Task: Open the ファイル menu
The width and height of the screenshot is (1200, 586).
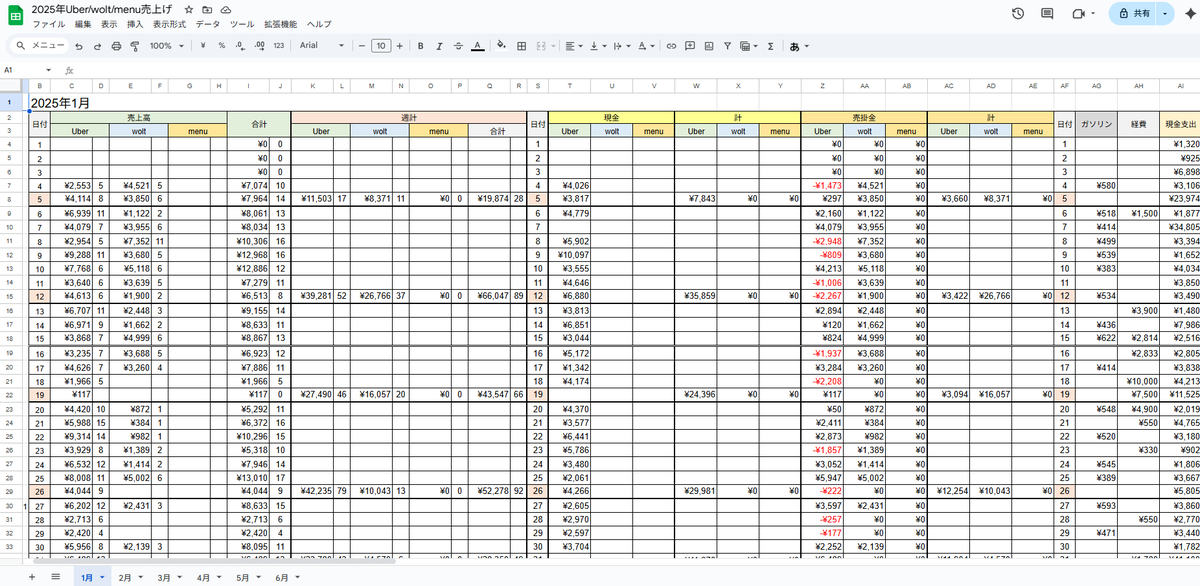Action: click(49, 24)
